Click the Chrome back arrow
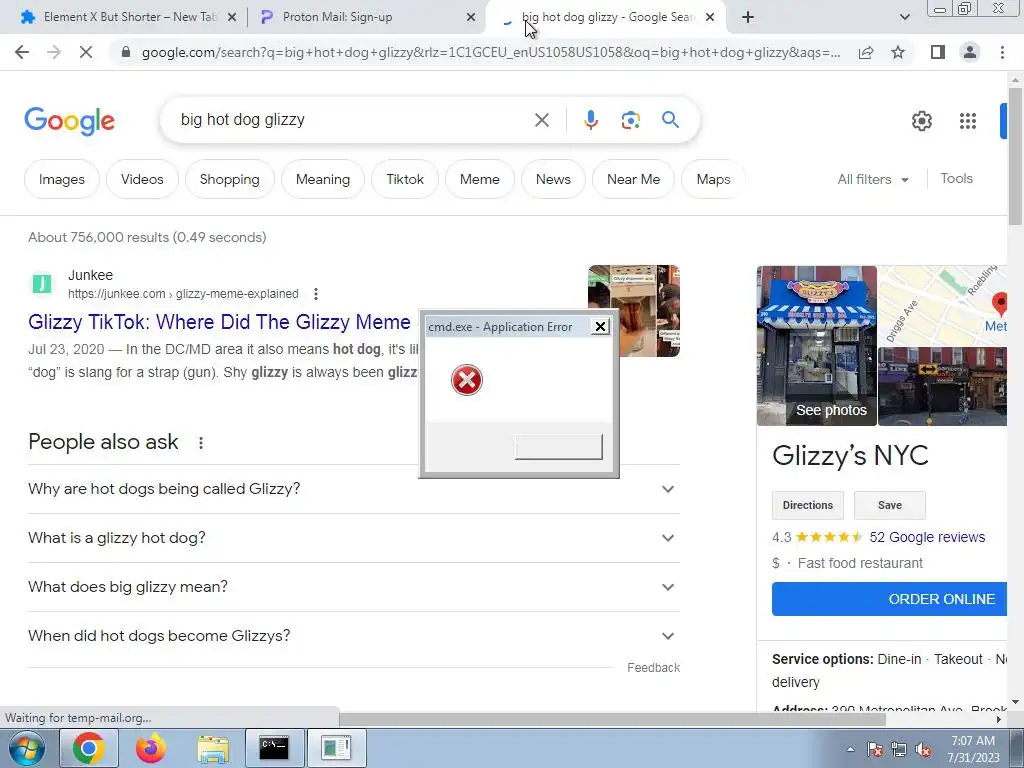The image size is (1024, 768). [22, 52]
